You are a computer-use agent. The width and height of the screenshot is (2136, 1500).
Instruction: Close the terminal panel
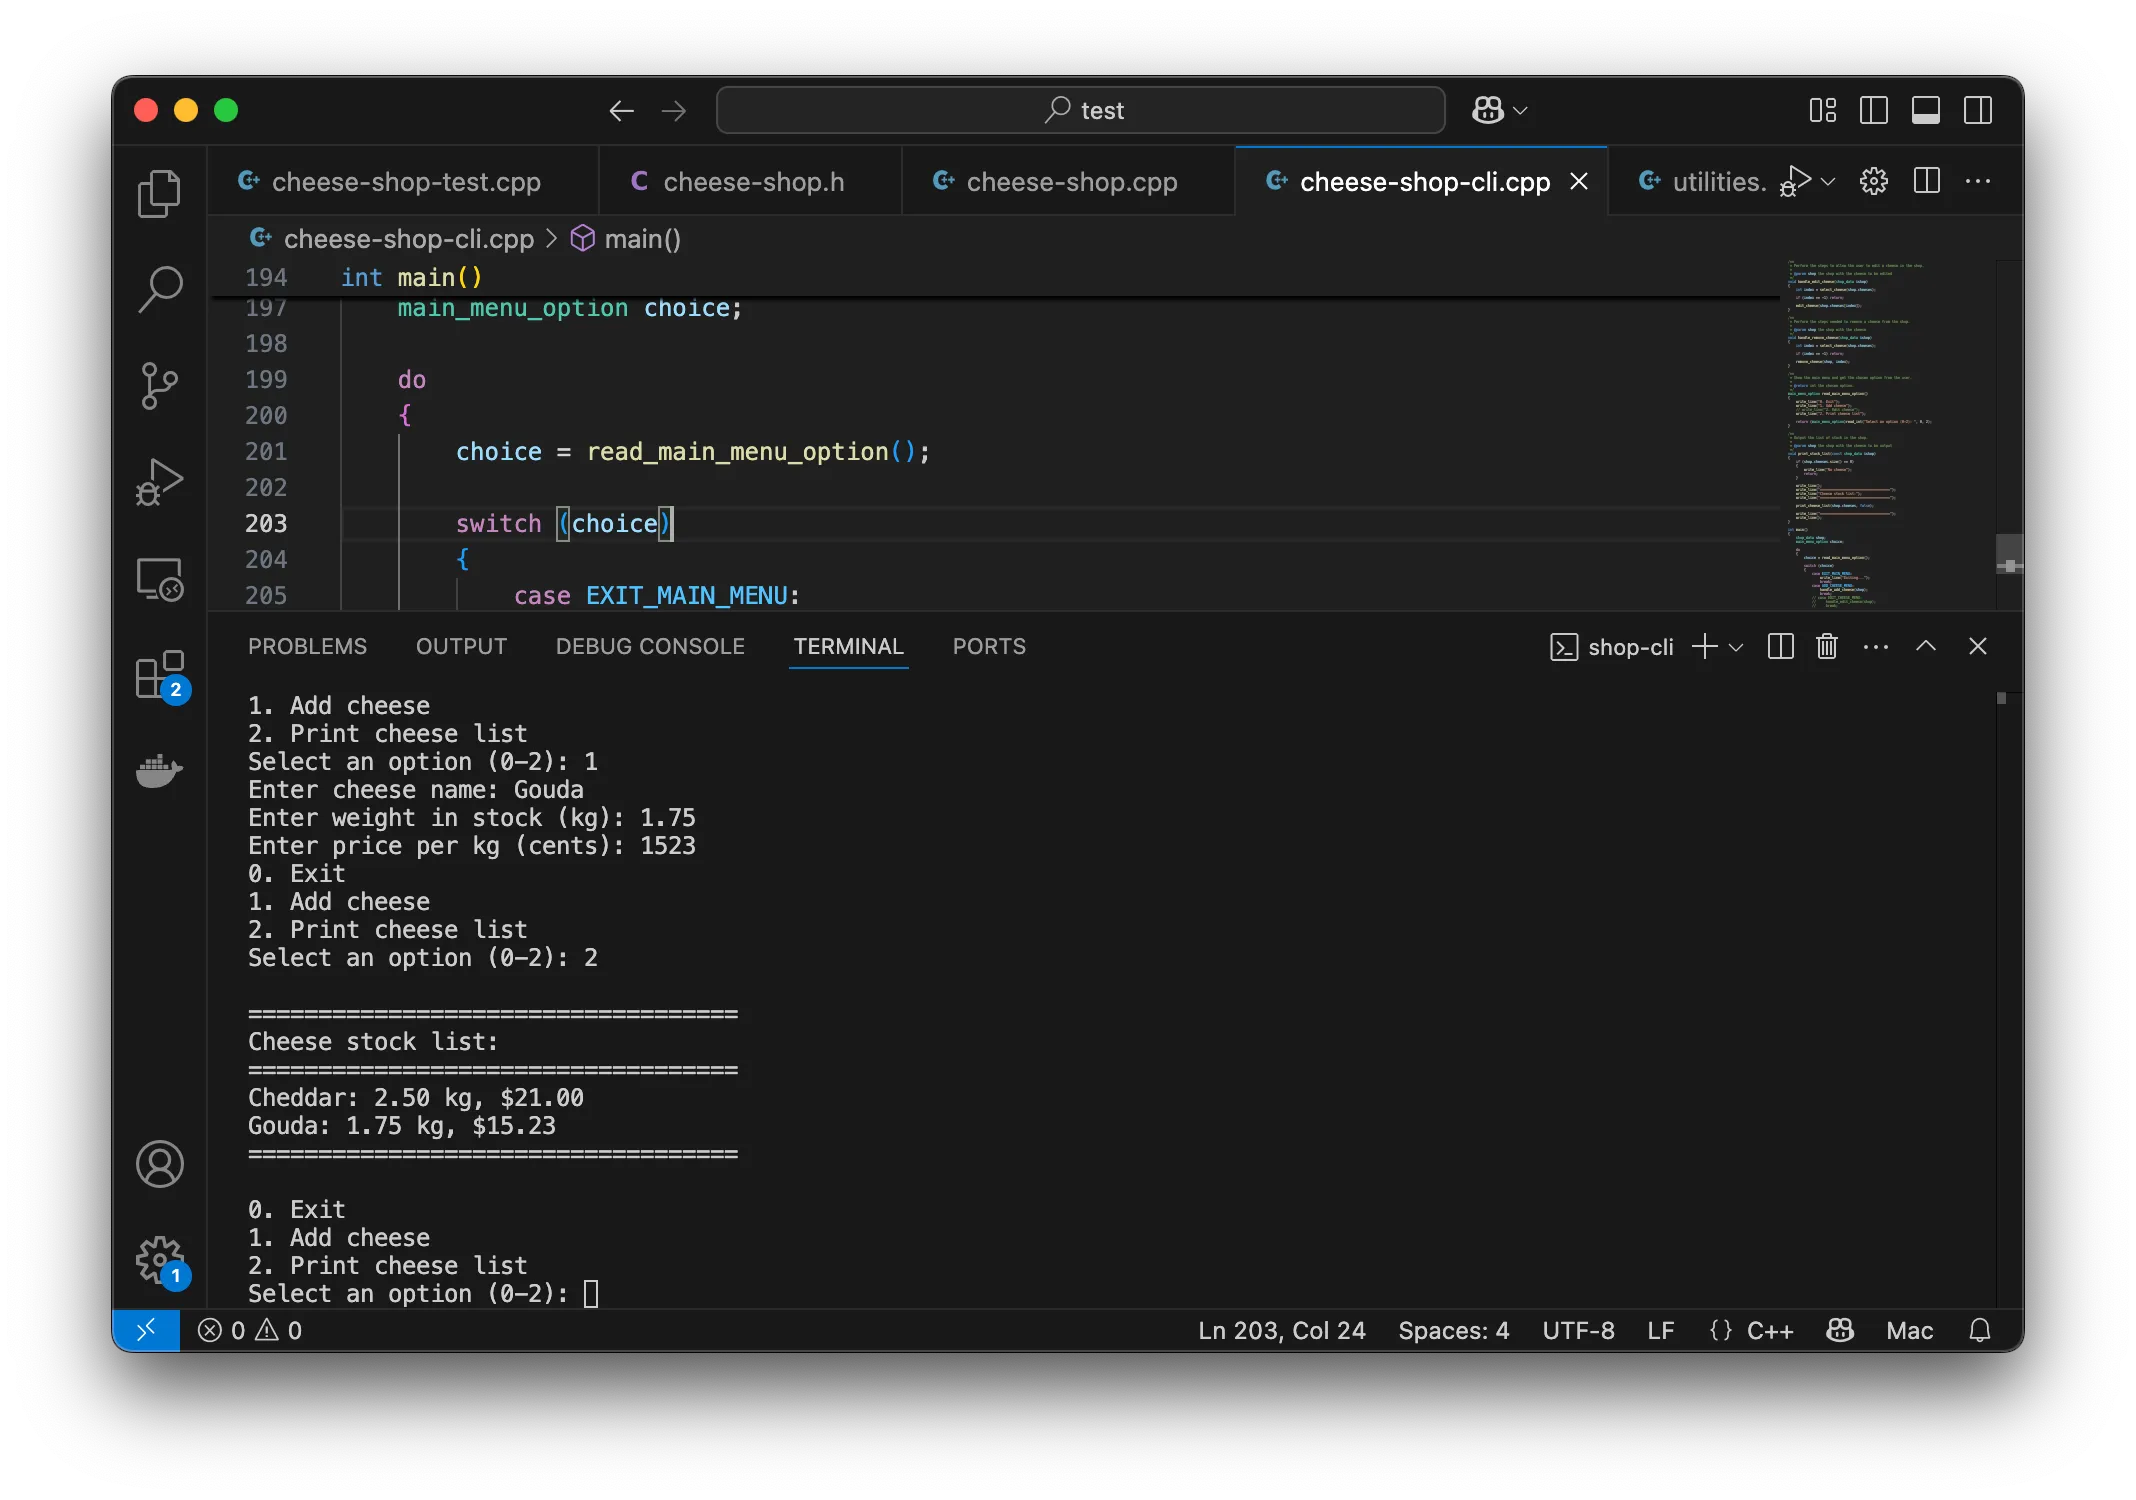click(1977, 646)
